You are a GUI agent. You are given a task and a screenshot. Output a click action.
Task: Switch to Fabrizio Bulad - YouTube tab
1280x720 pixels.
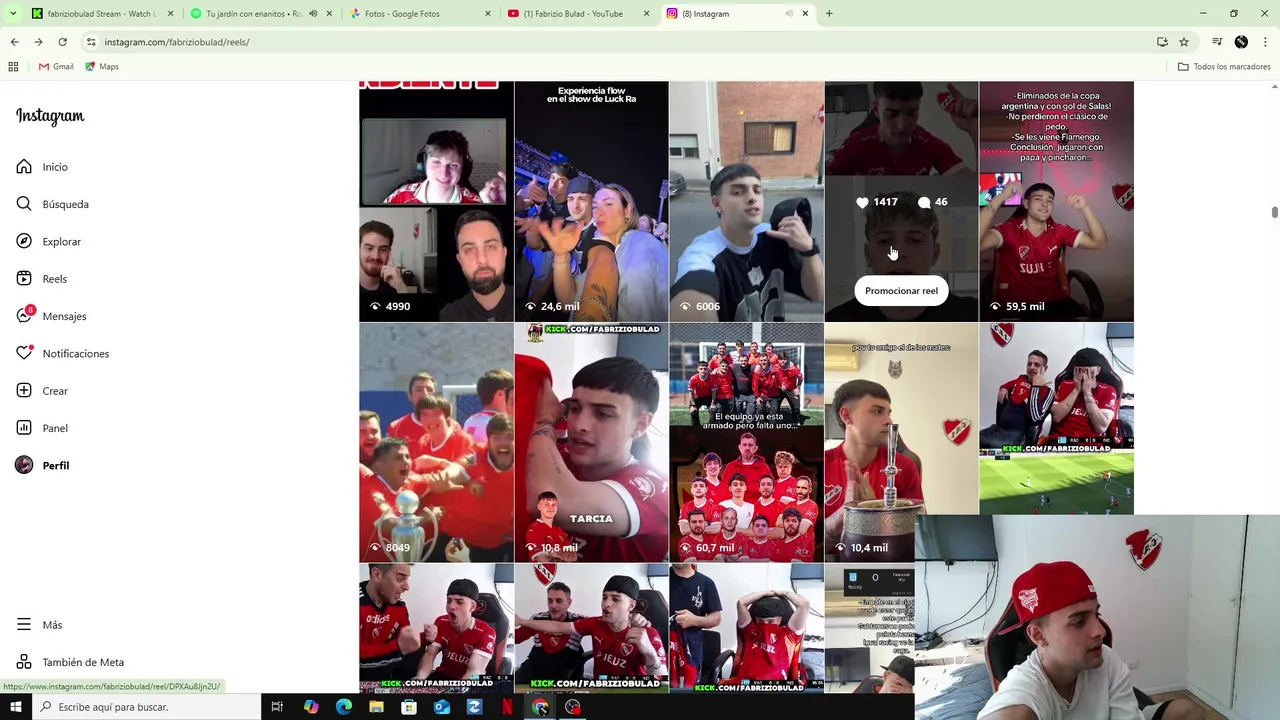coord(573,14)
